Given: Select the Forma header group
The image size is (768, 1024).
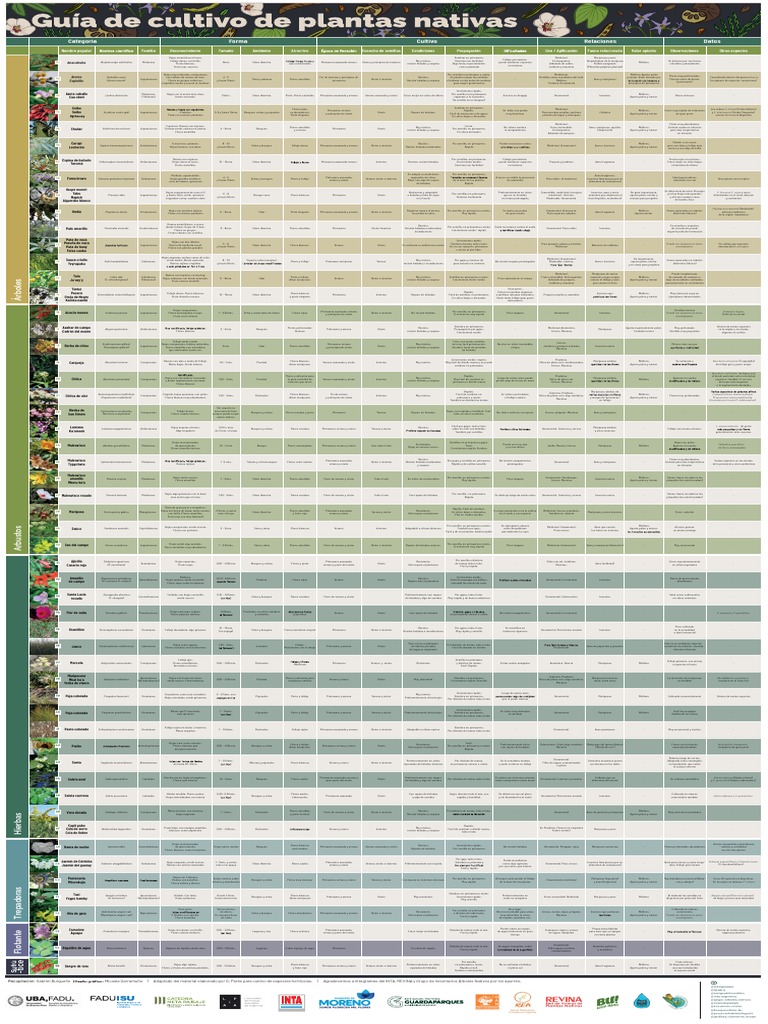Looking at the screenshot, I should click(x=238, y=41).
